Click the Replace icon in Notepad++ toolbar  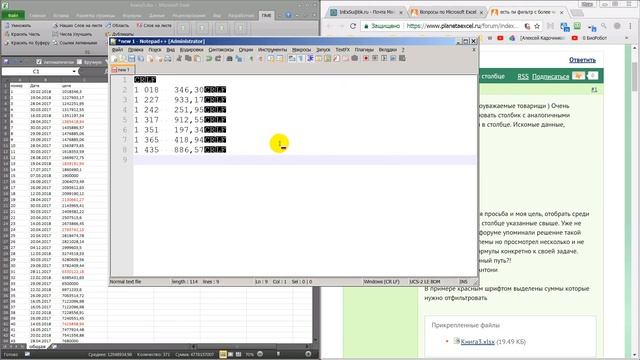(x=239, y=58)
